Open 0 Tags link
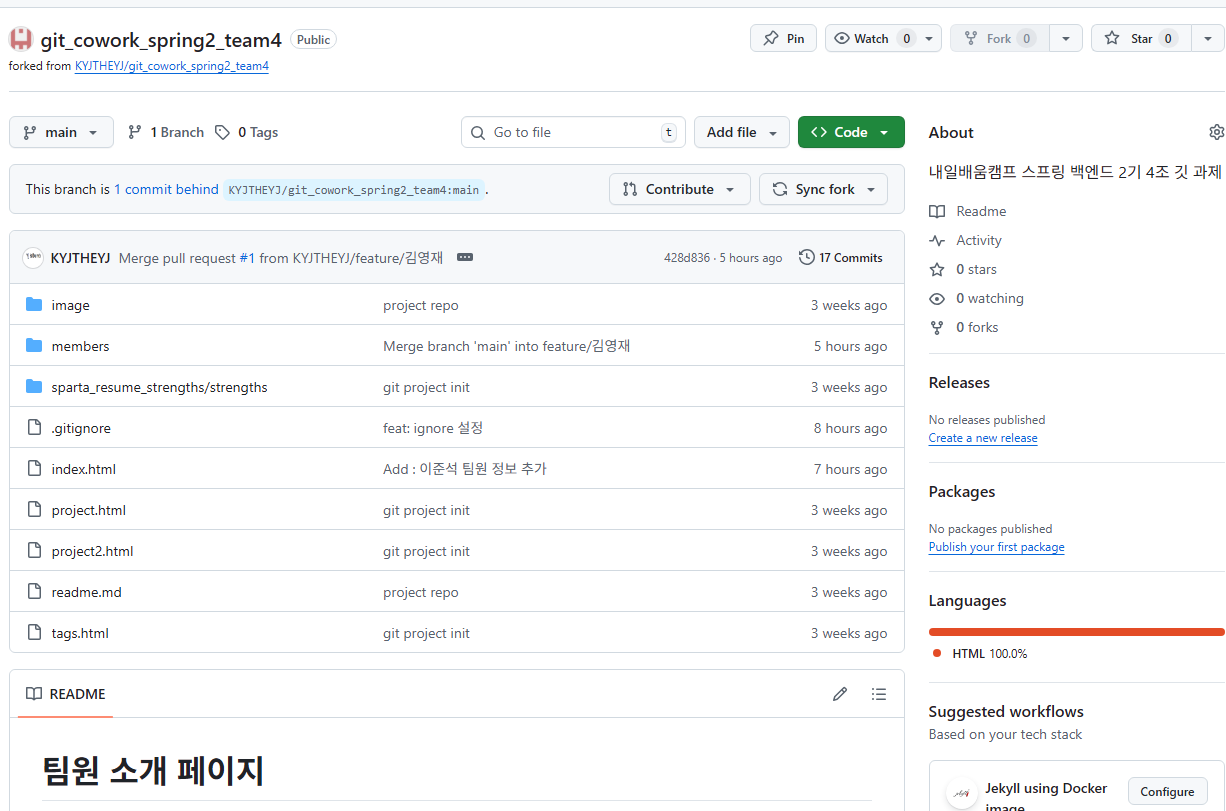 pos(247,132)
